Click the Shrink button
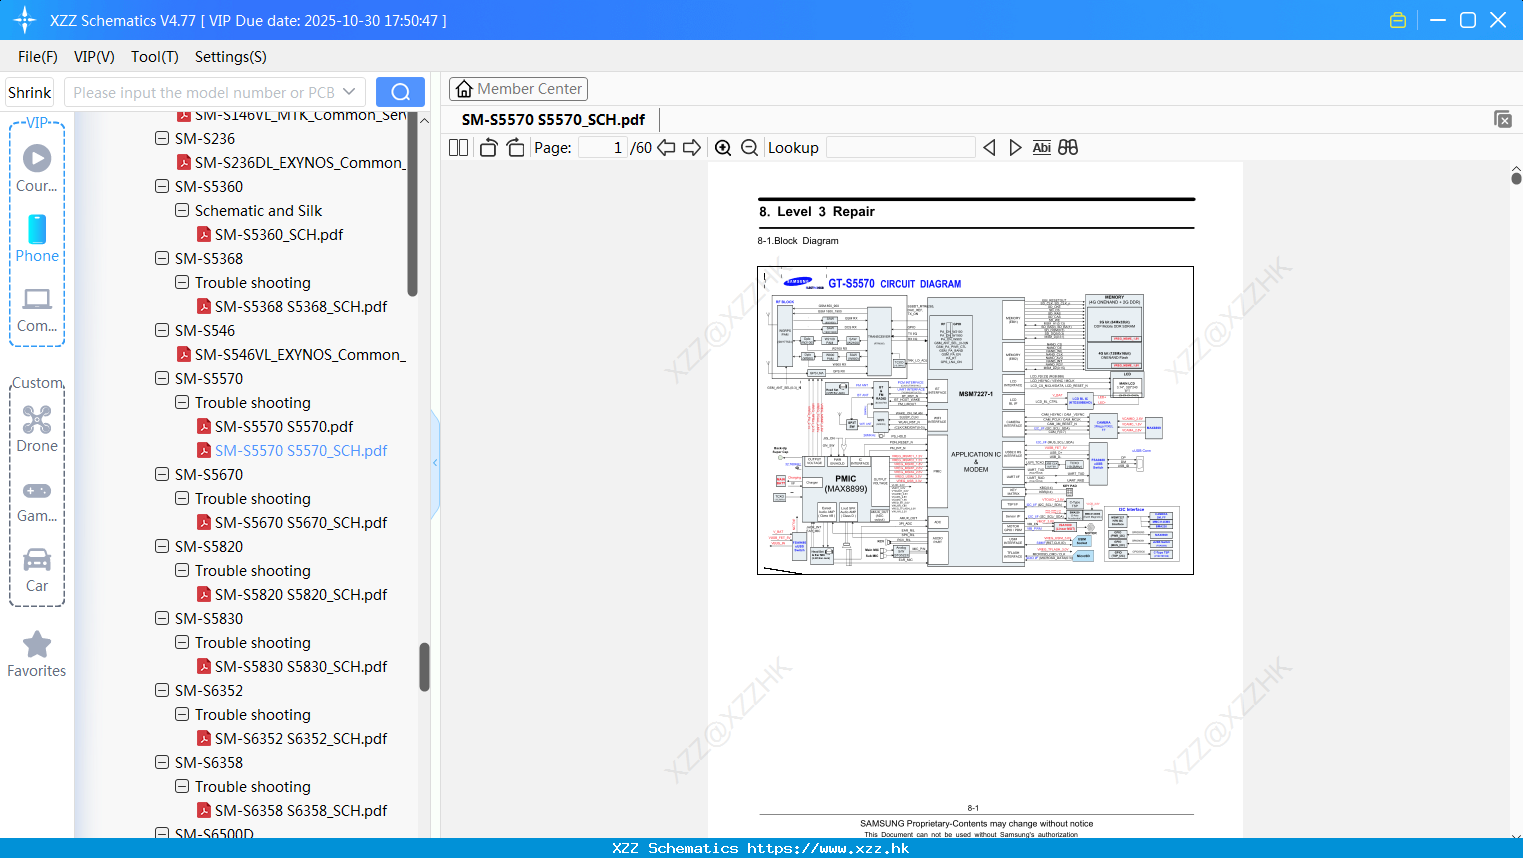1523x858 pixels. coord(29,92)
